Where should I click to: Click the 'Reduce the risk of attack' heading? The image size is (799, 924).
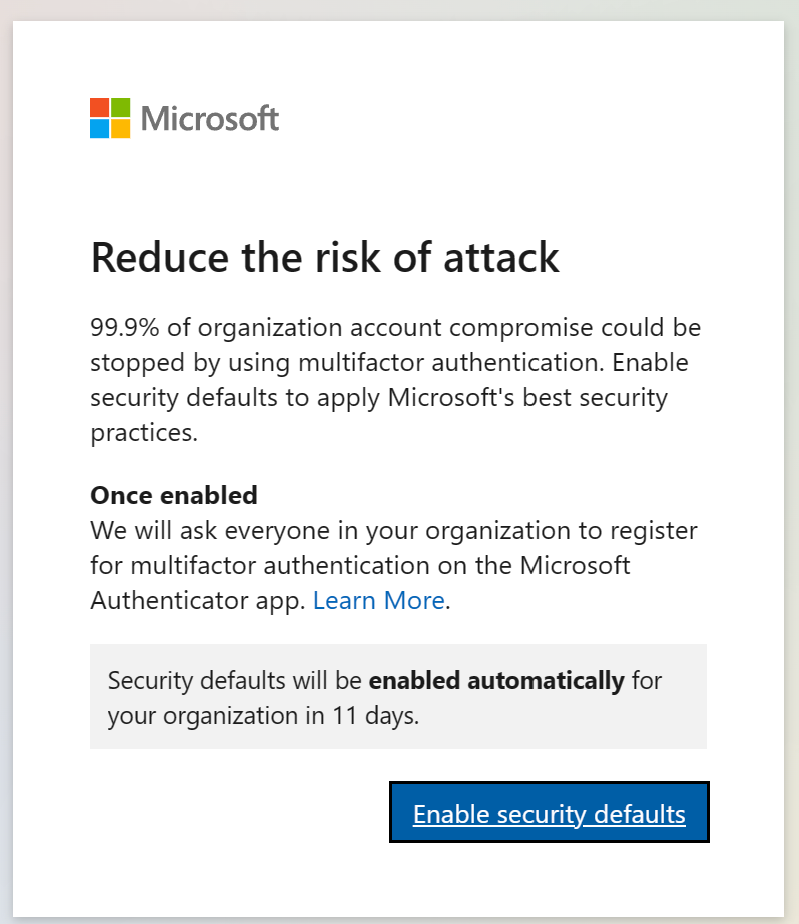tap(325, 258)
